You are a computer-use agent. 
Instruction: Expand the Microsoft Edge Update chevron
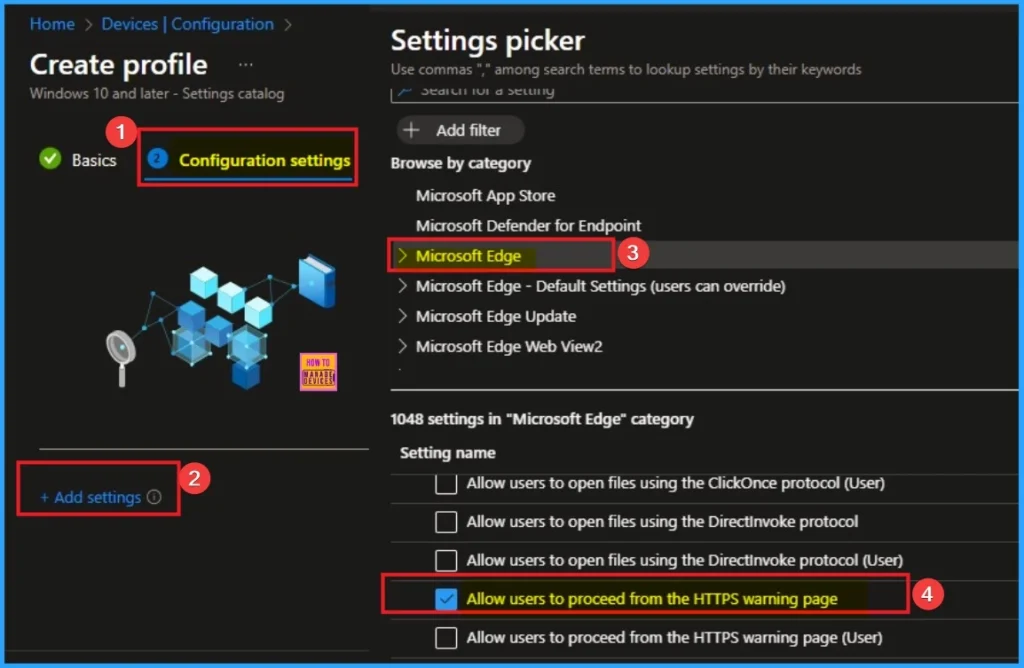point(402,315)
